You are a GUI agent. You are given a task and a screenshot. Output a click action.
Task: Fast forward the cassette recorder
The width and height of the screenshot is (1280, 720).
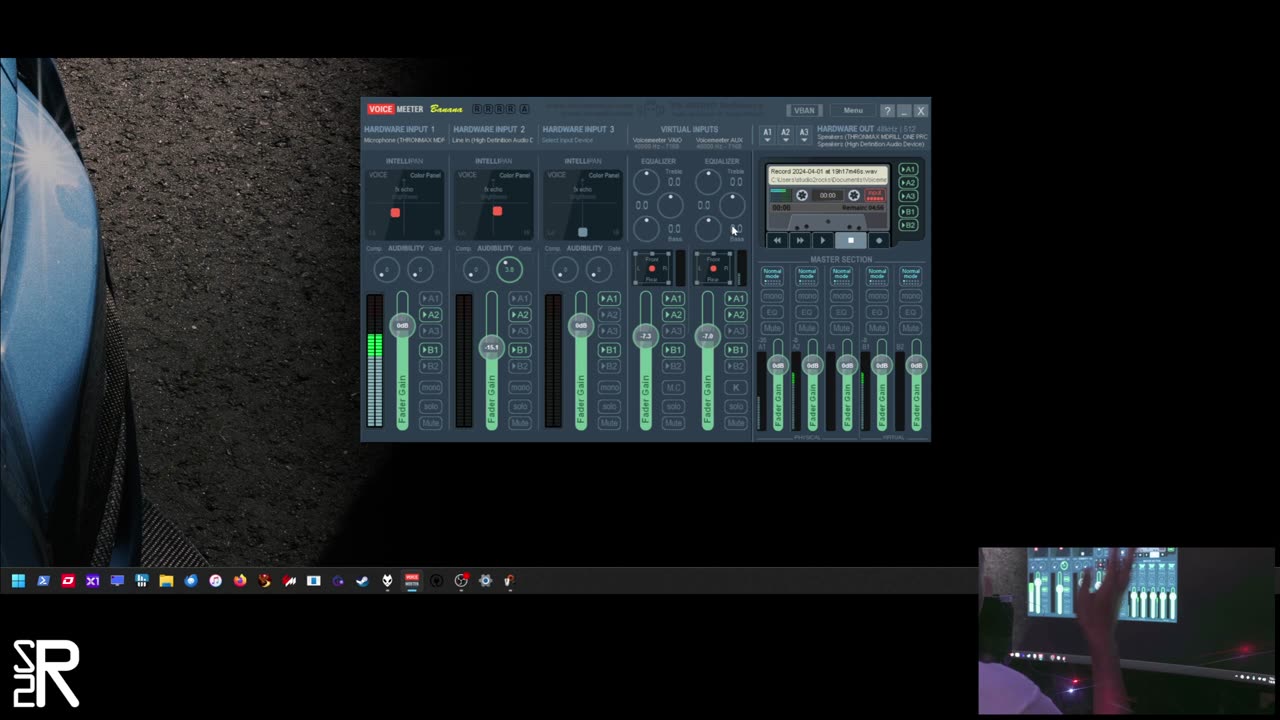(x=799, y=240)
